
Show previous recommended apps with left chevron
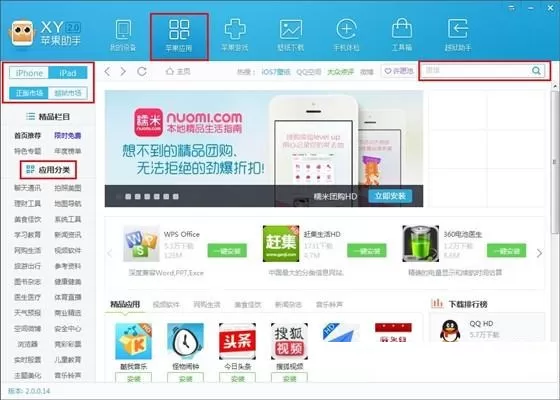point(110,253)
